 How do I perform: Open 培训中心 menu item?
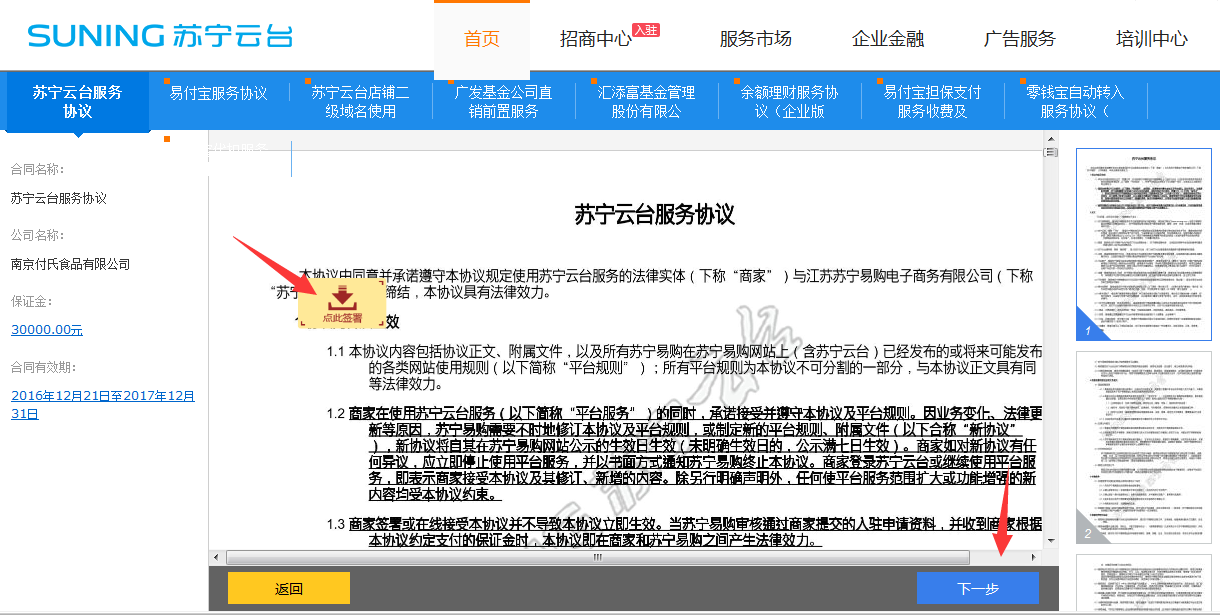[1152, 39]
